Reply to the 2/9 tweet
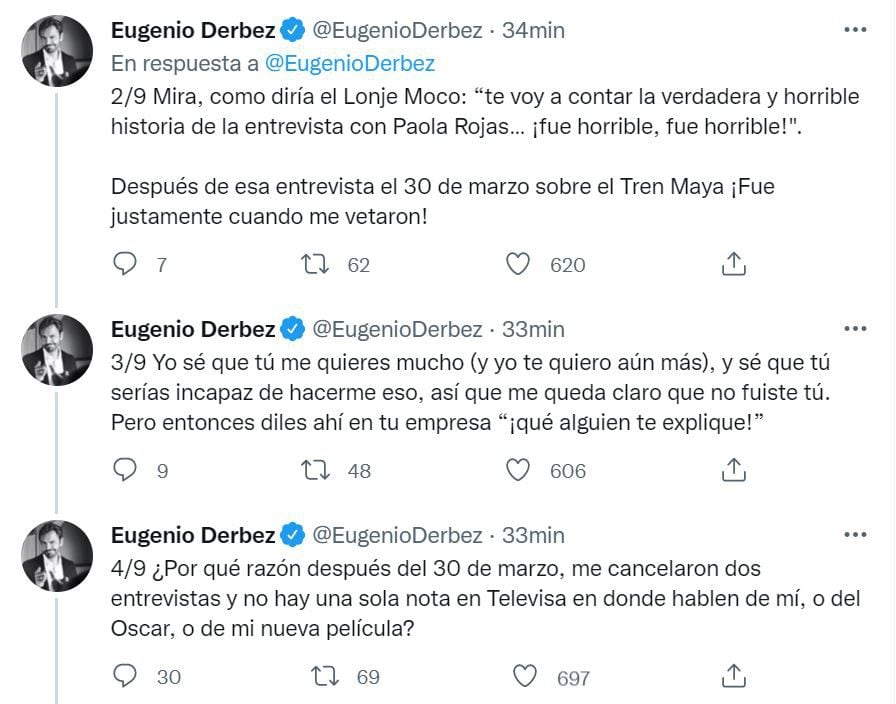896x704 pixels. (x=125, y=264)
